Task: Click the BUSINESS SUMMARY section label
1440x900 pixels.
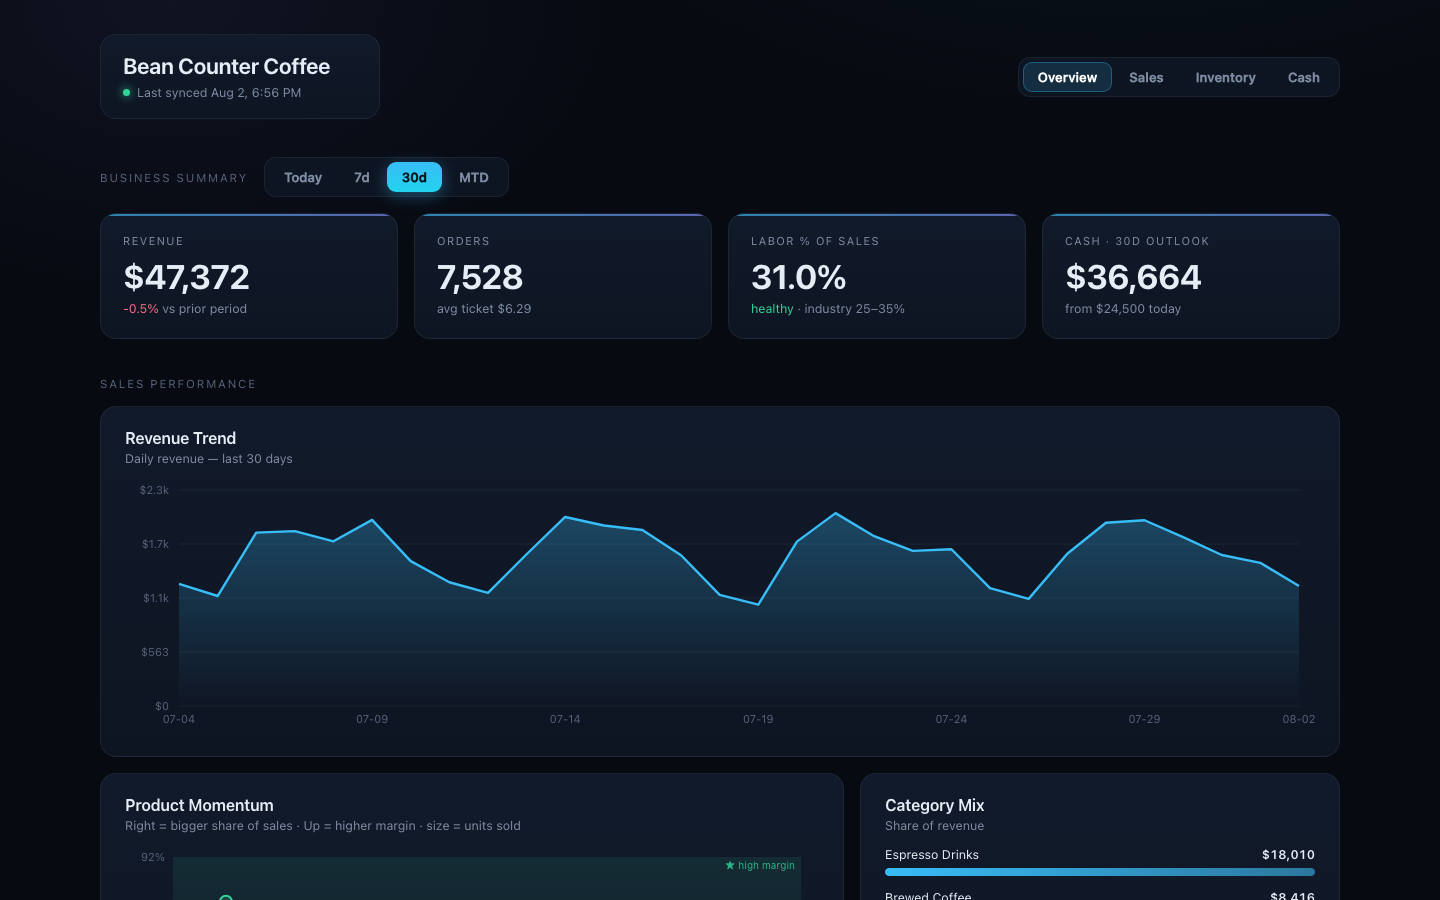Action: (173, 178)
